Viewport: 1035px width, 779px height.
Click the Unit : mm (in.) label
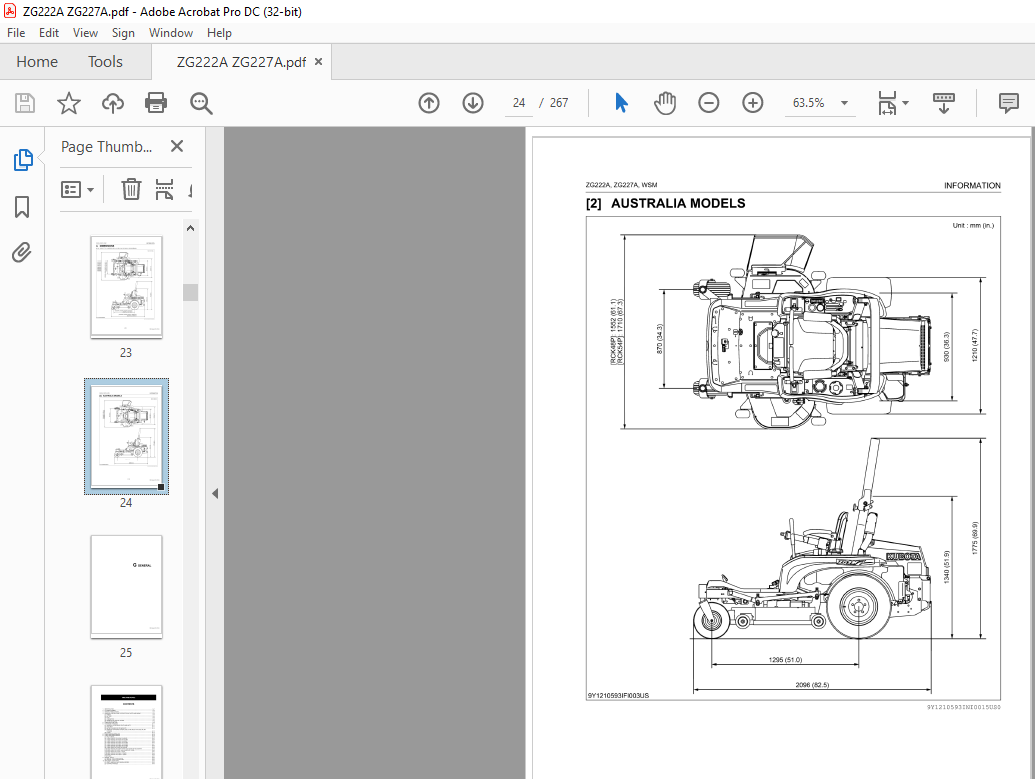(972, 225)
